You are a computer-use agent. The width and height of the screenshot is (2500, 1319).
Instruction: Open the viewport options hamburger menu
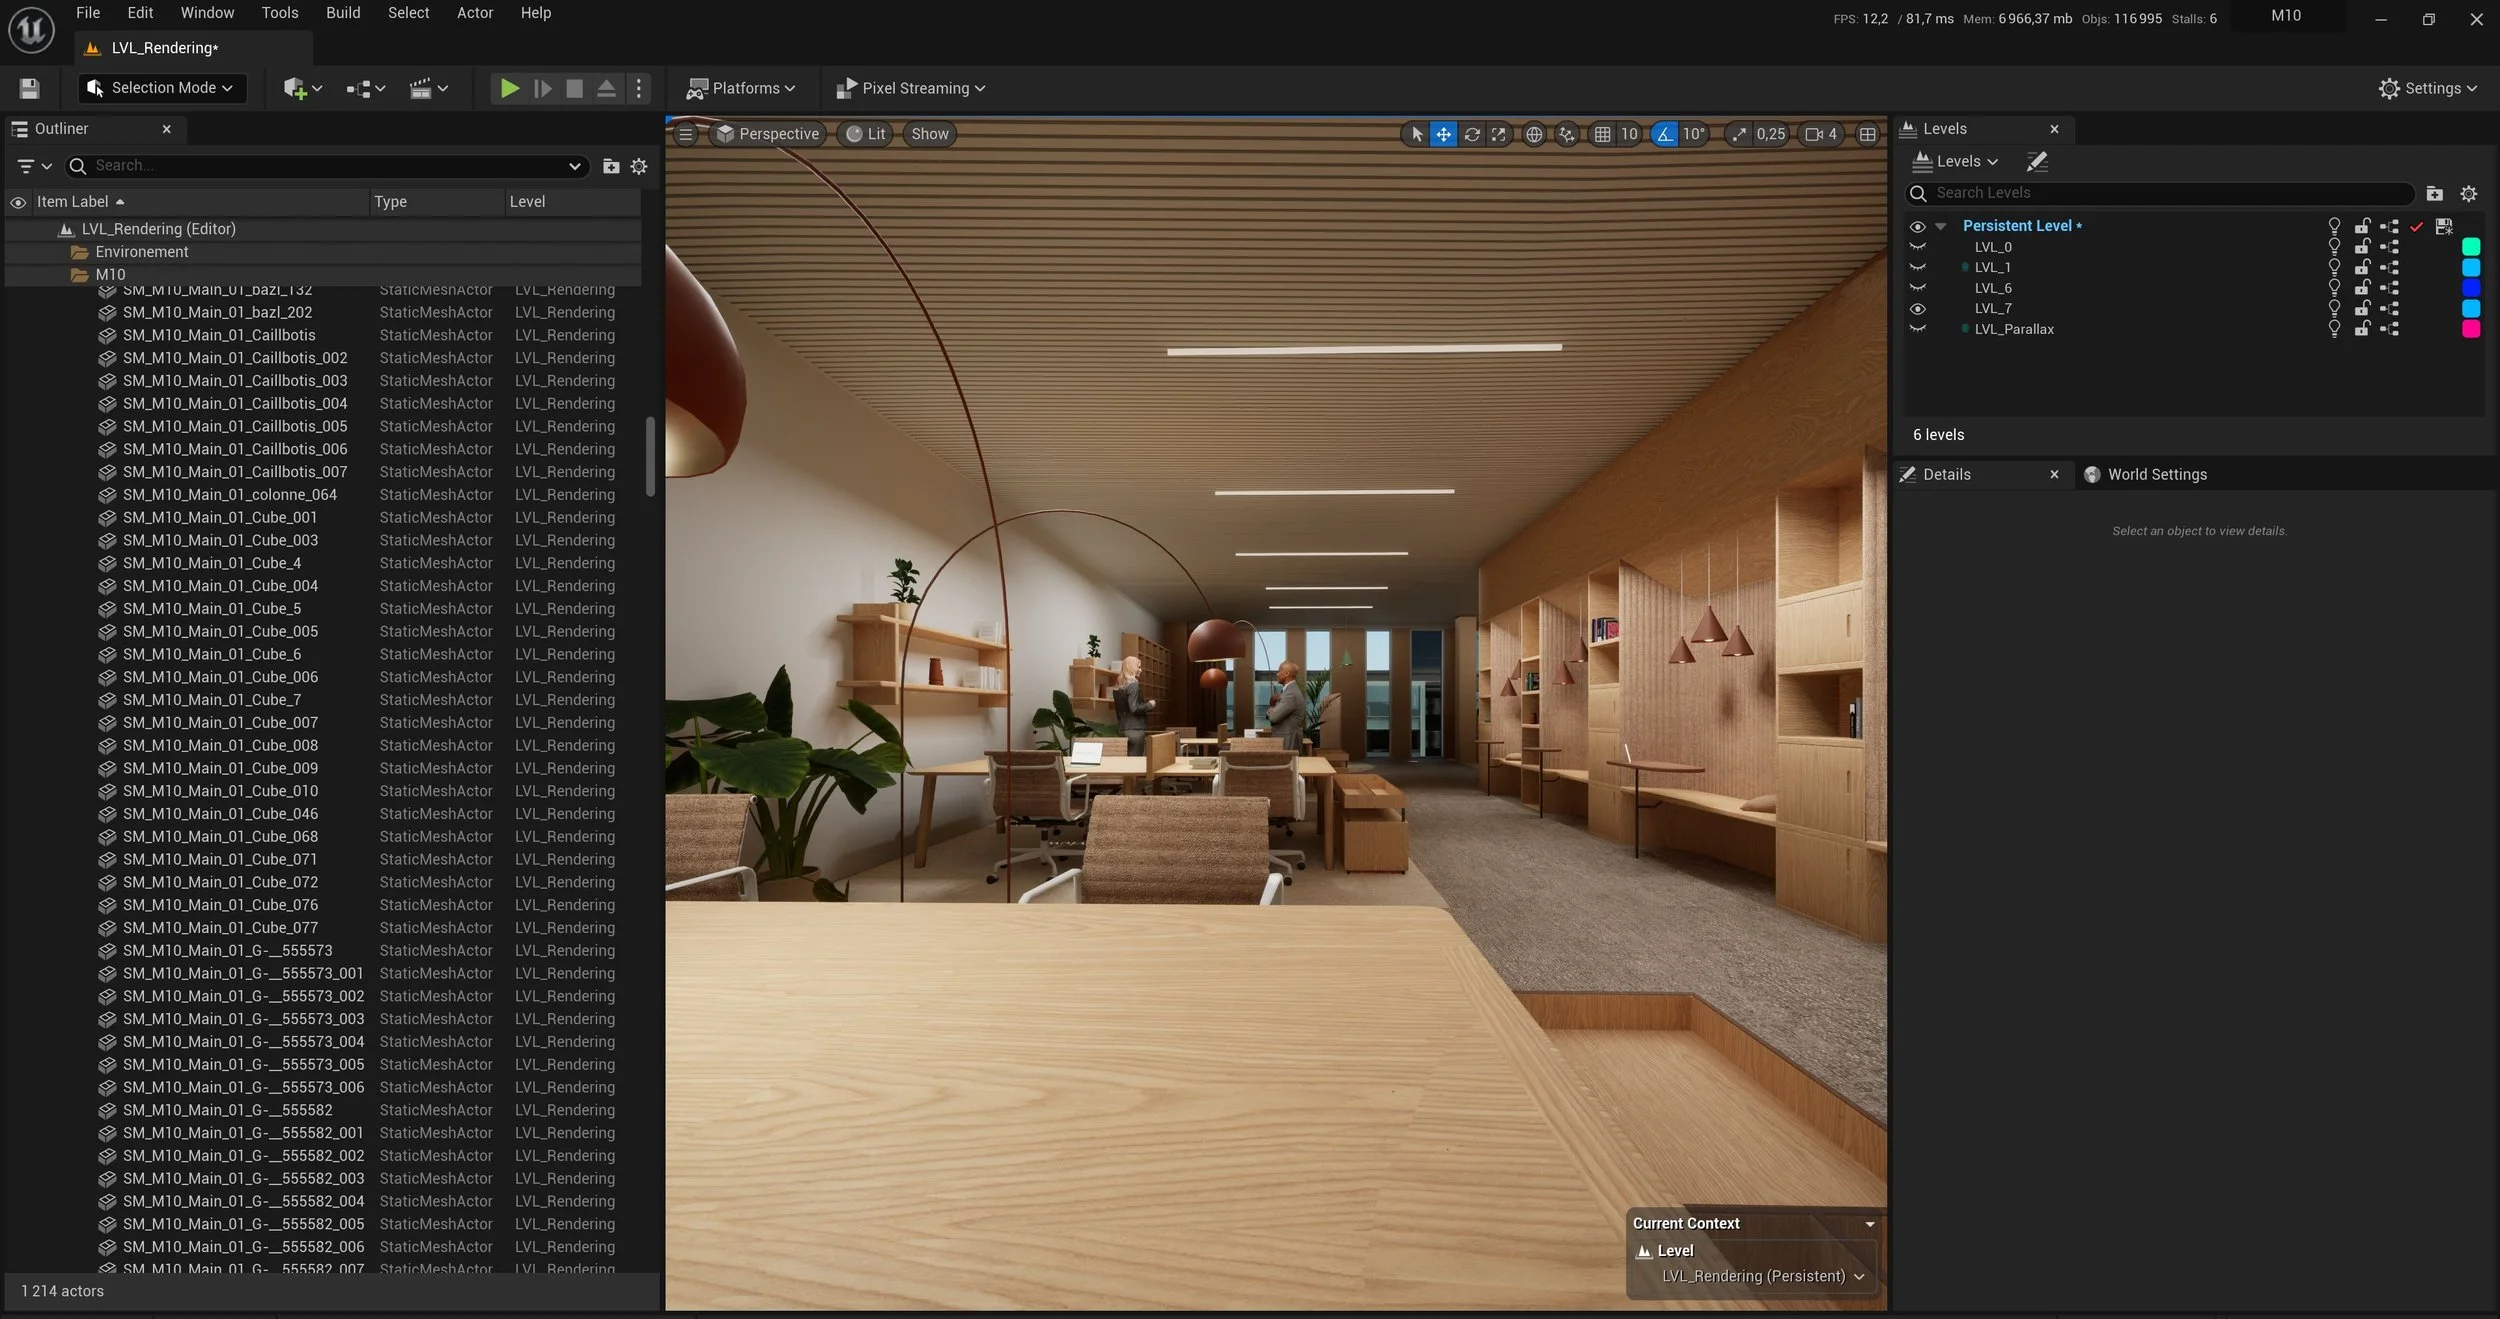tap(685, 134)
